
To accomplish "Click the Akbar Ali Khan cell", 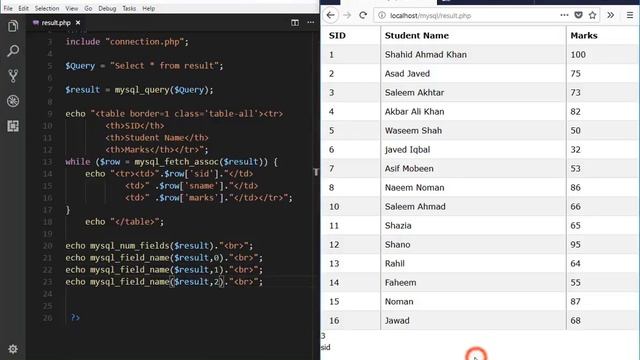I will coord(473,111).
